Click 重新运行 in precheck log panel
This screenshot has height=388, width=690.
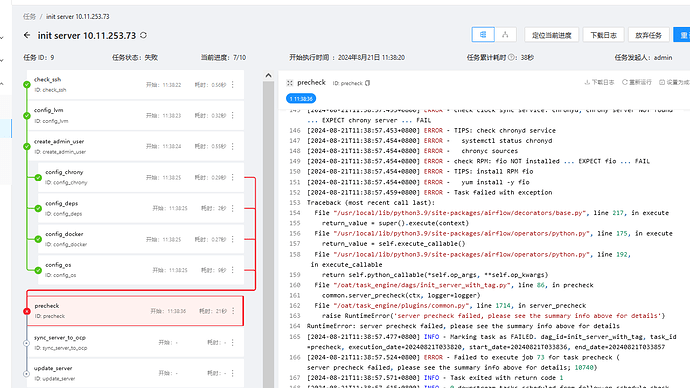point(637,82)
